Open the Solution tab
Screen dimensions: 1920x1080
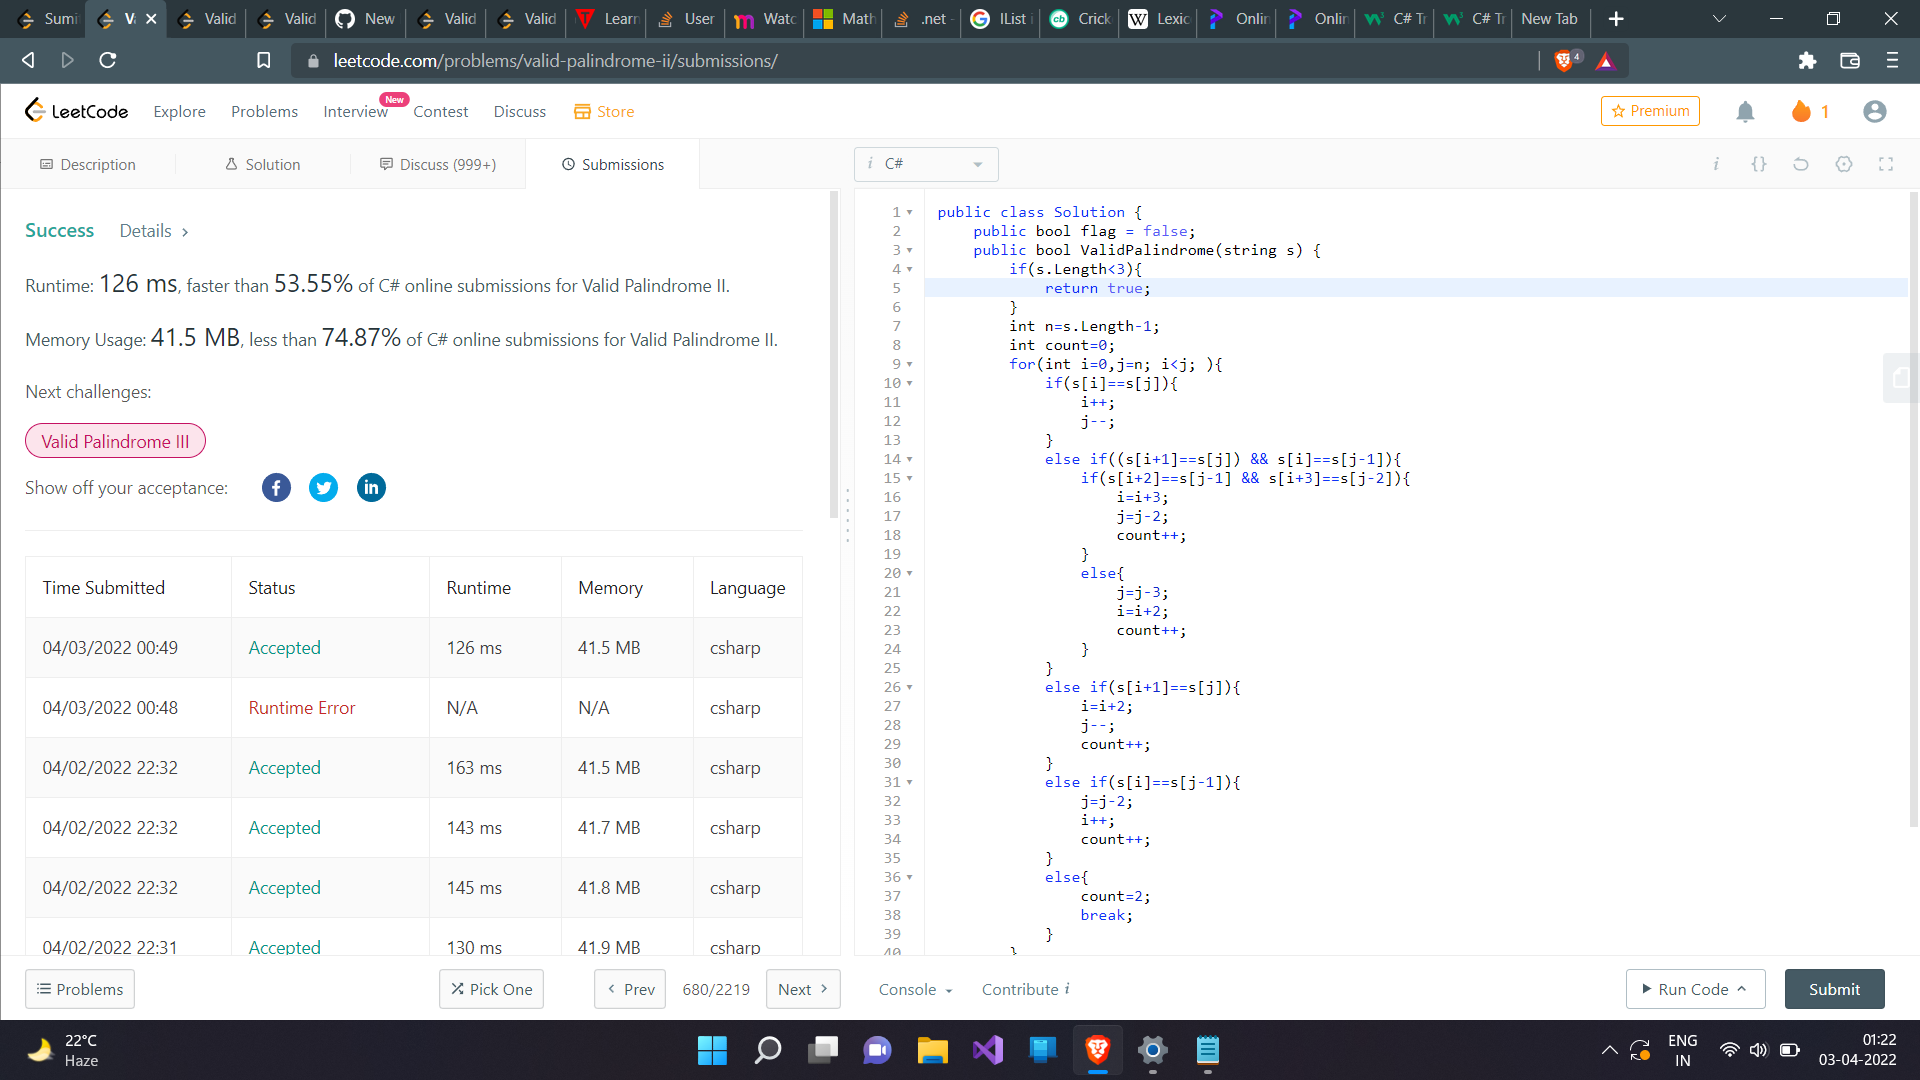(x=262, y=164)
